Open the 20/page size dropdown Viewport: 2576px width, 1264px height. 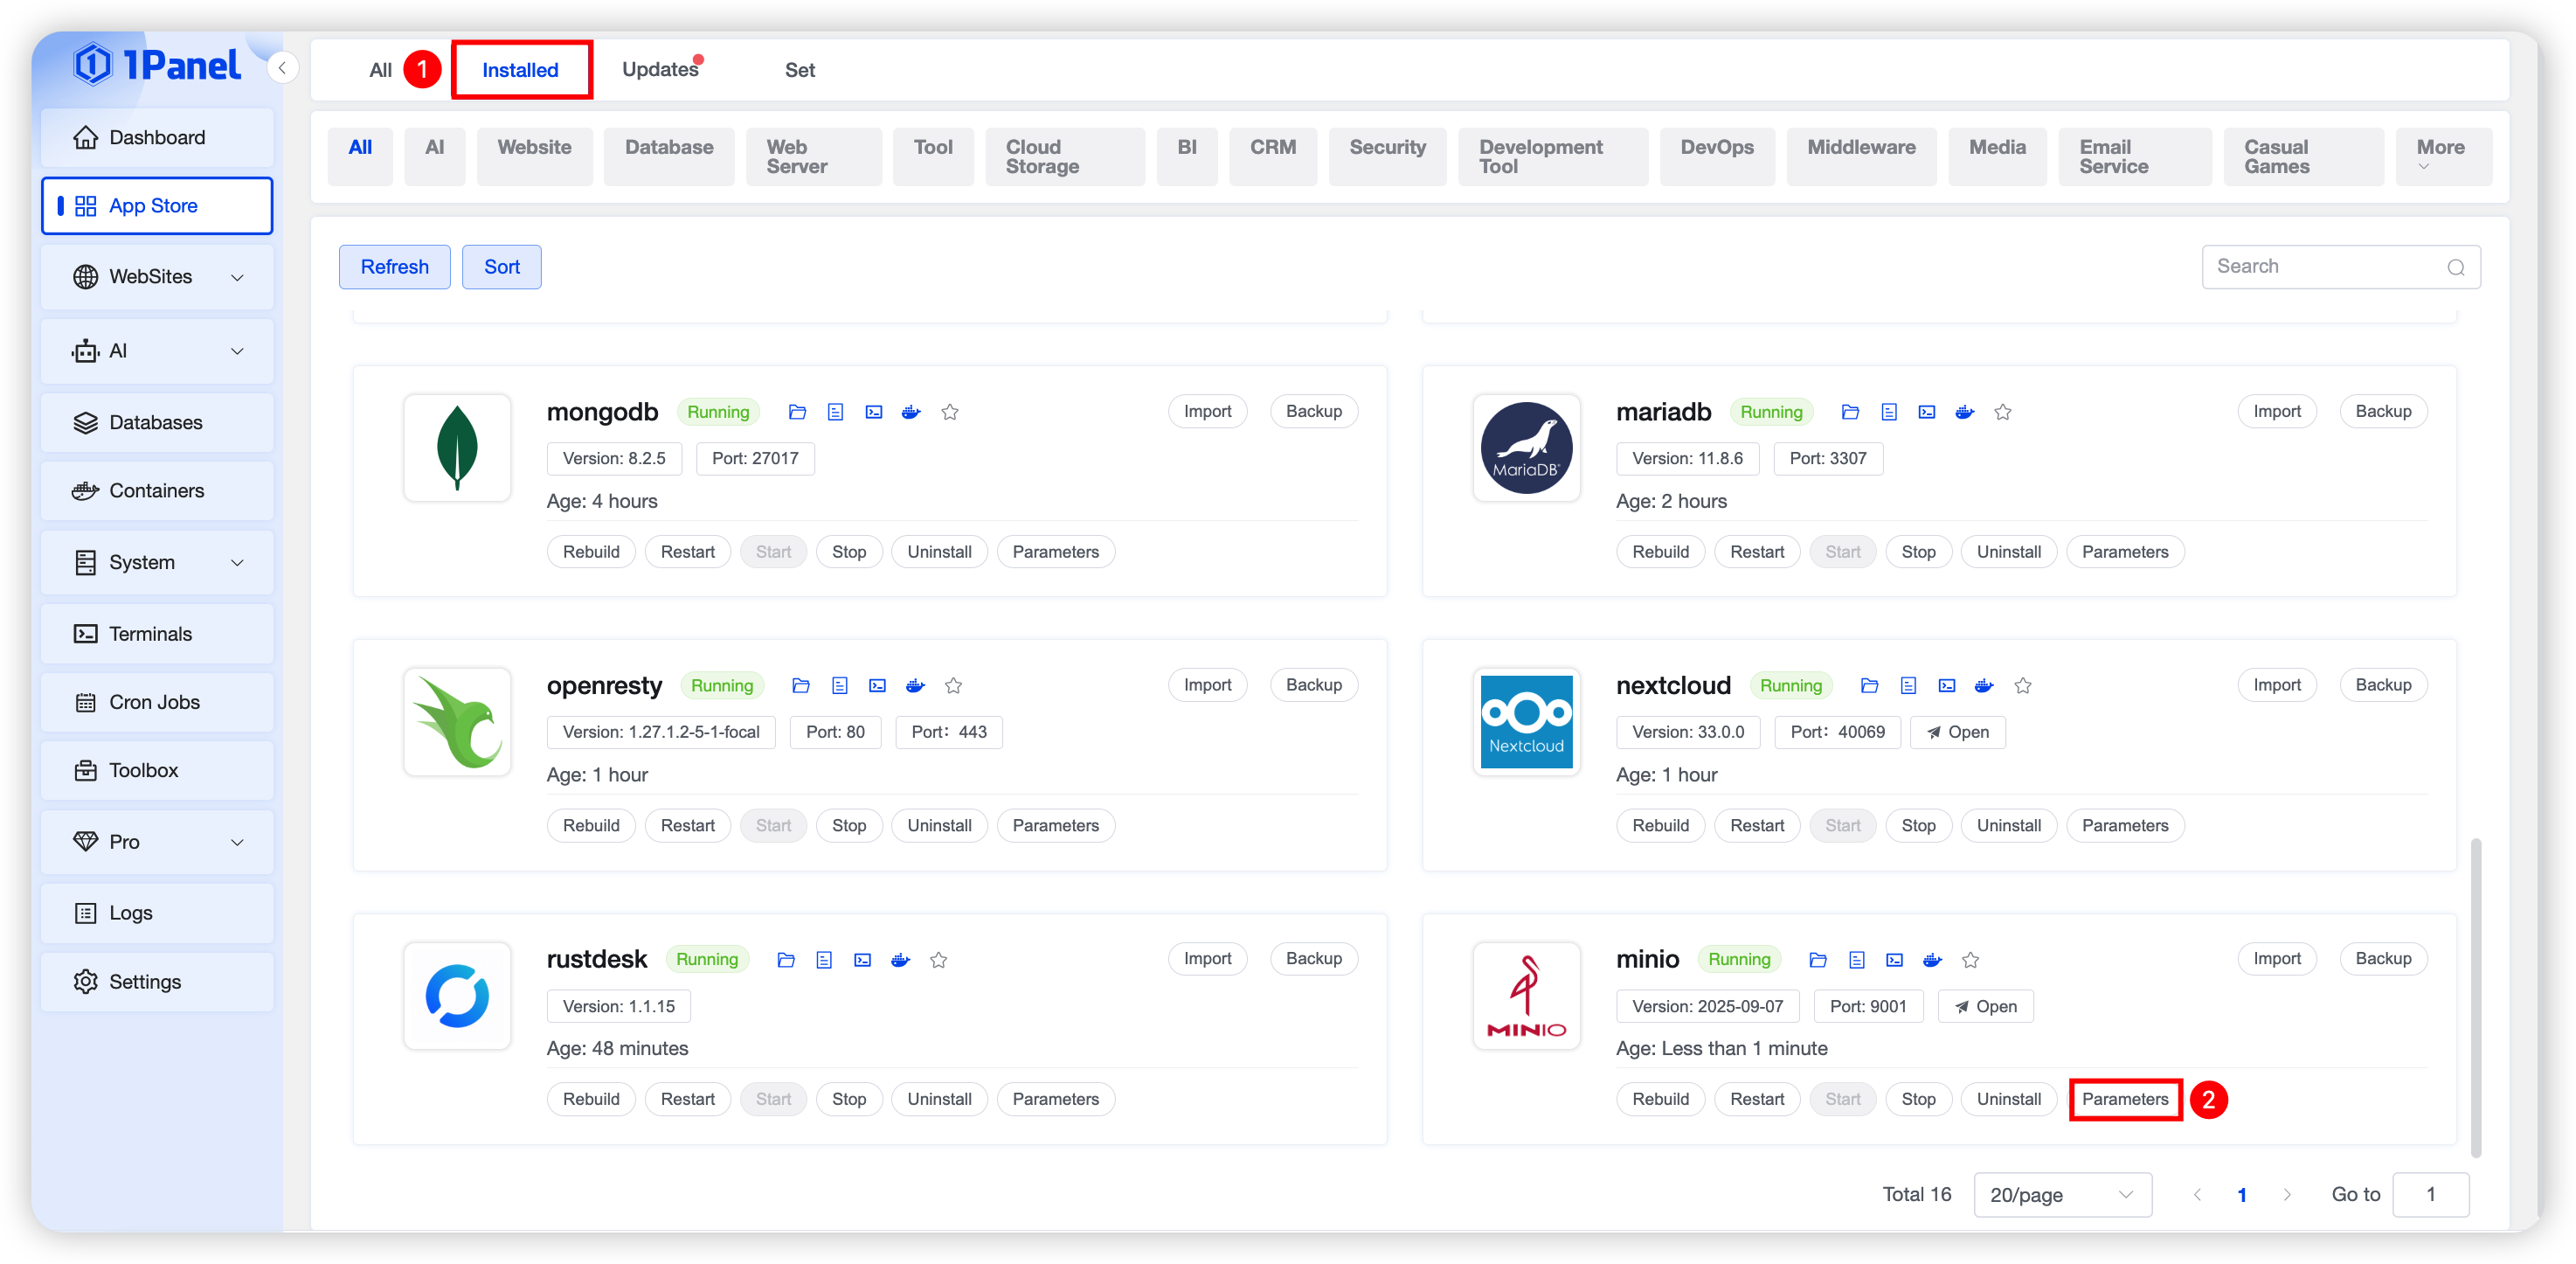click(2061, 1195)
